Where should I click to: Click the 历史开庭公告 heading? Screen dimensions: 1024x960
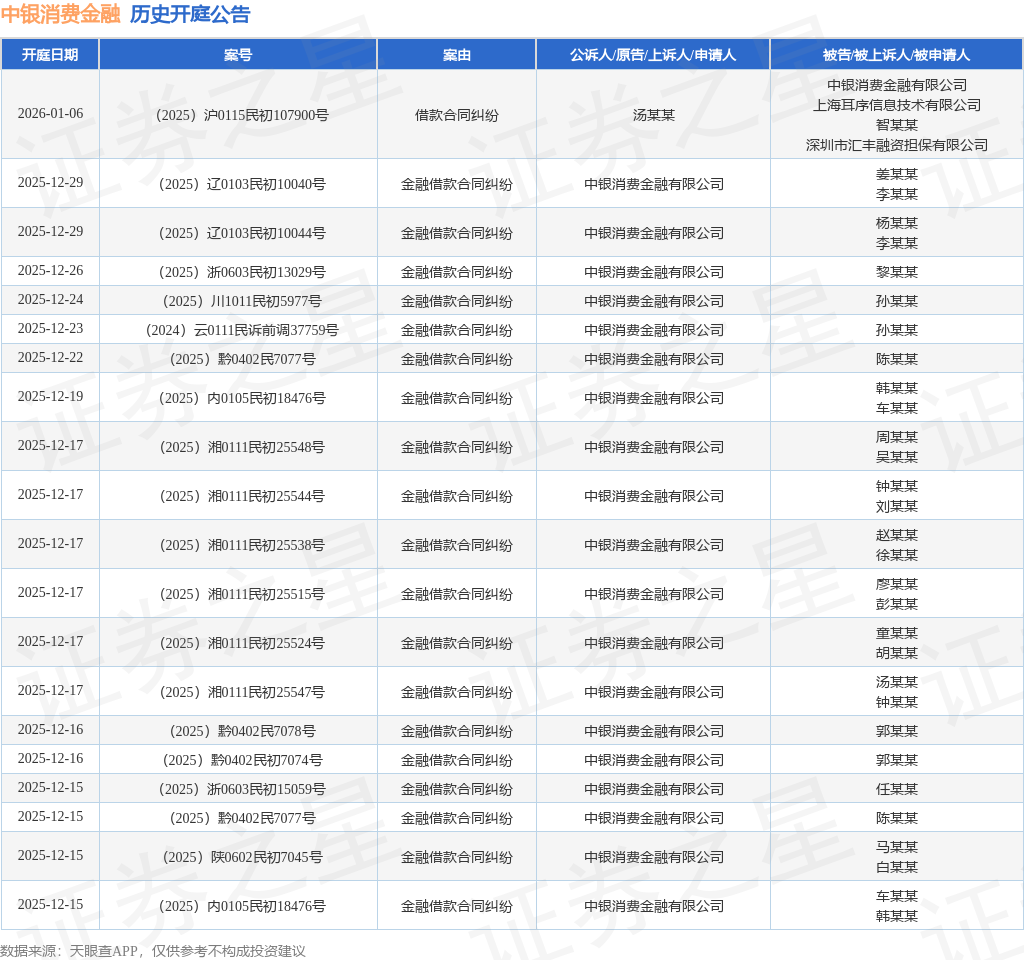click(x=190, y=14)
